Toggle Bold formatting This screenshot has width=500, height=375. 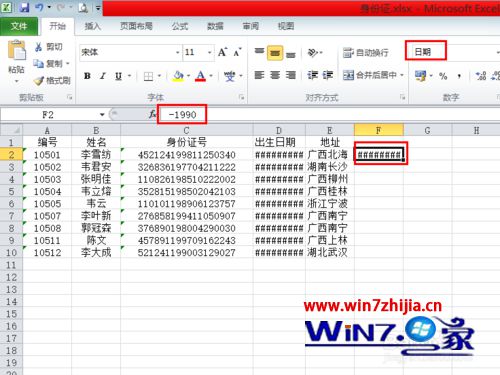tap(87, 76)
